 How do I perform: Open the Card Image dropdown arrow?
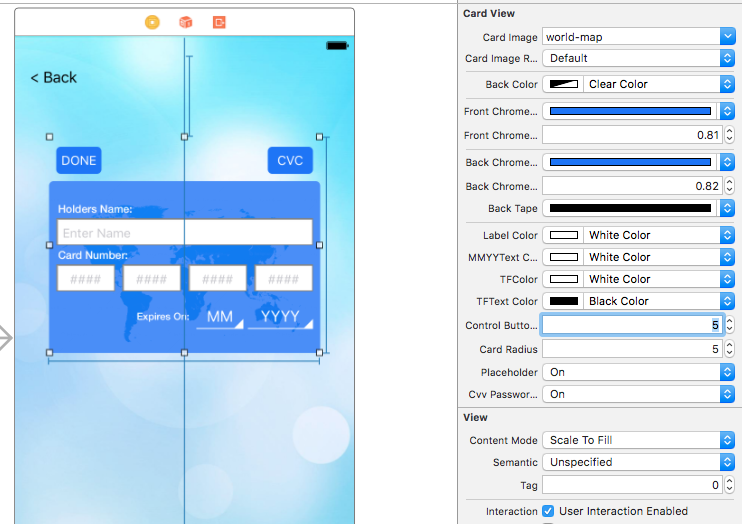[727, 36]
